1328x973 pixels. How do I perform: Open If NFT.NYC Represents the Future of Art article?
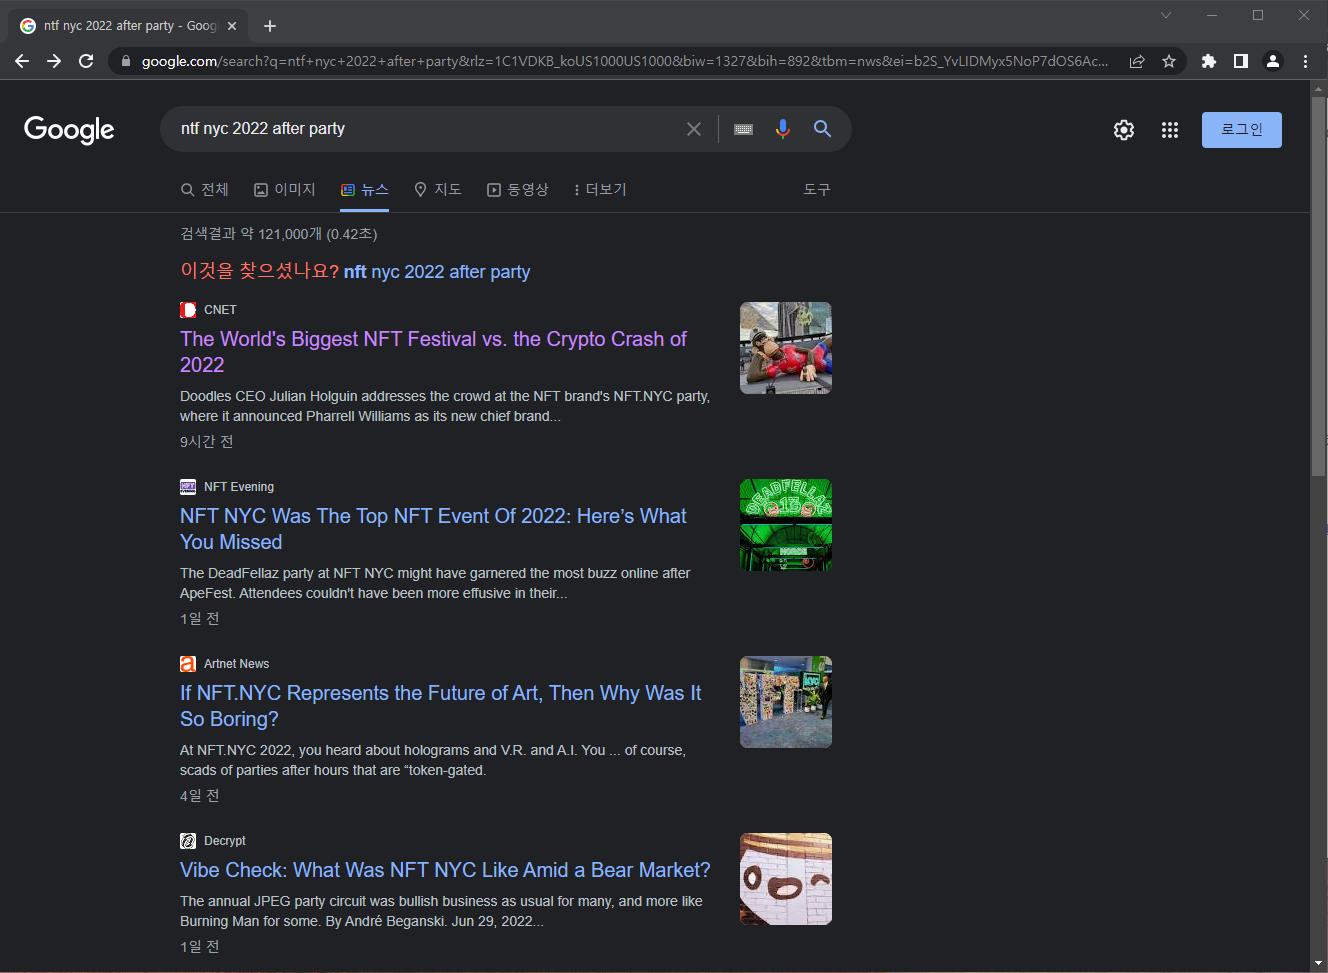[440, 706]
